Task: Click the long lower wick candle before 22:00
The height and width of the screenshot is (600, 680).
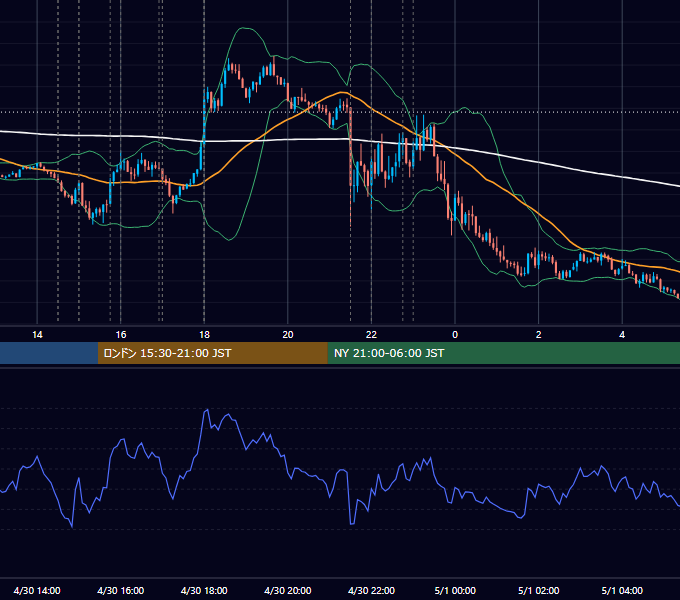Action: click(350, 165)
